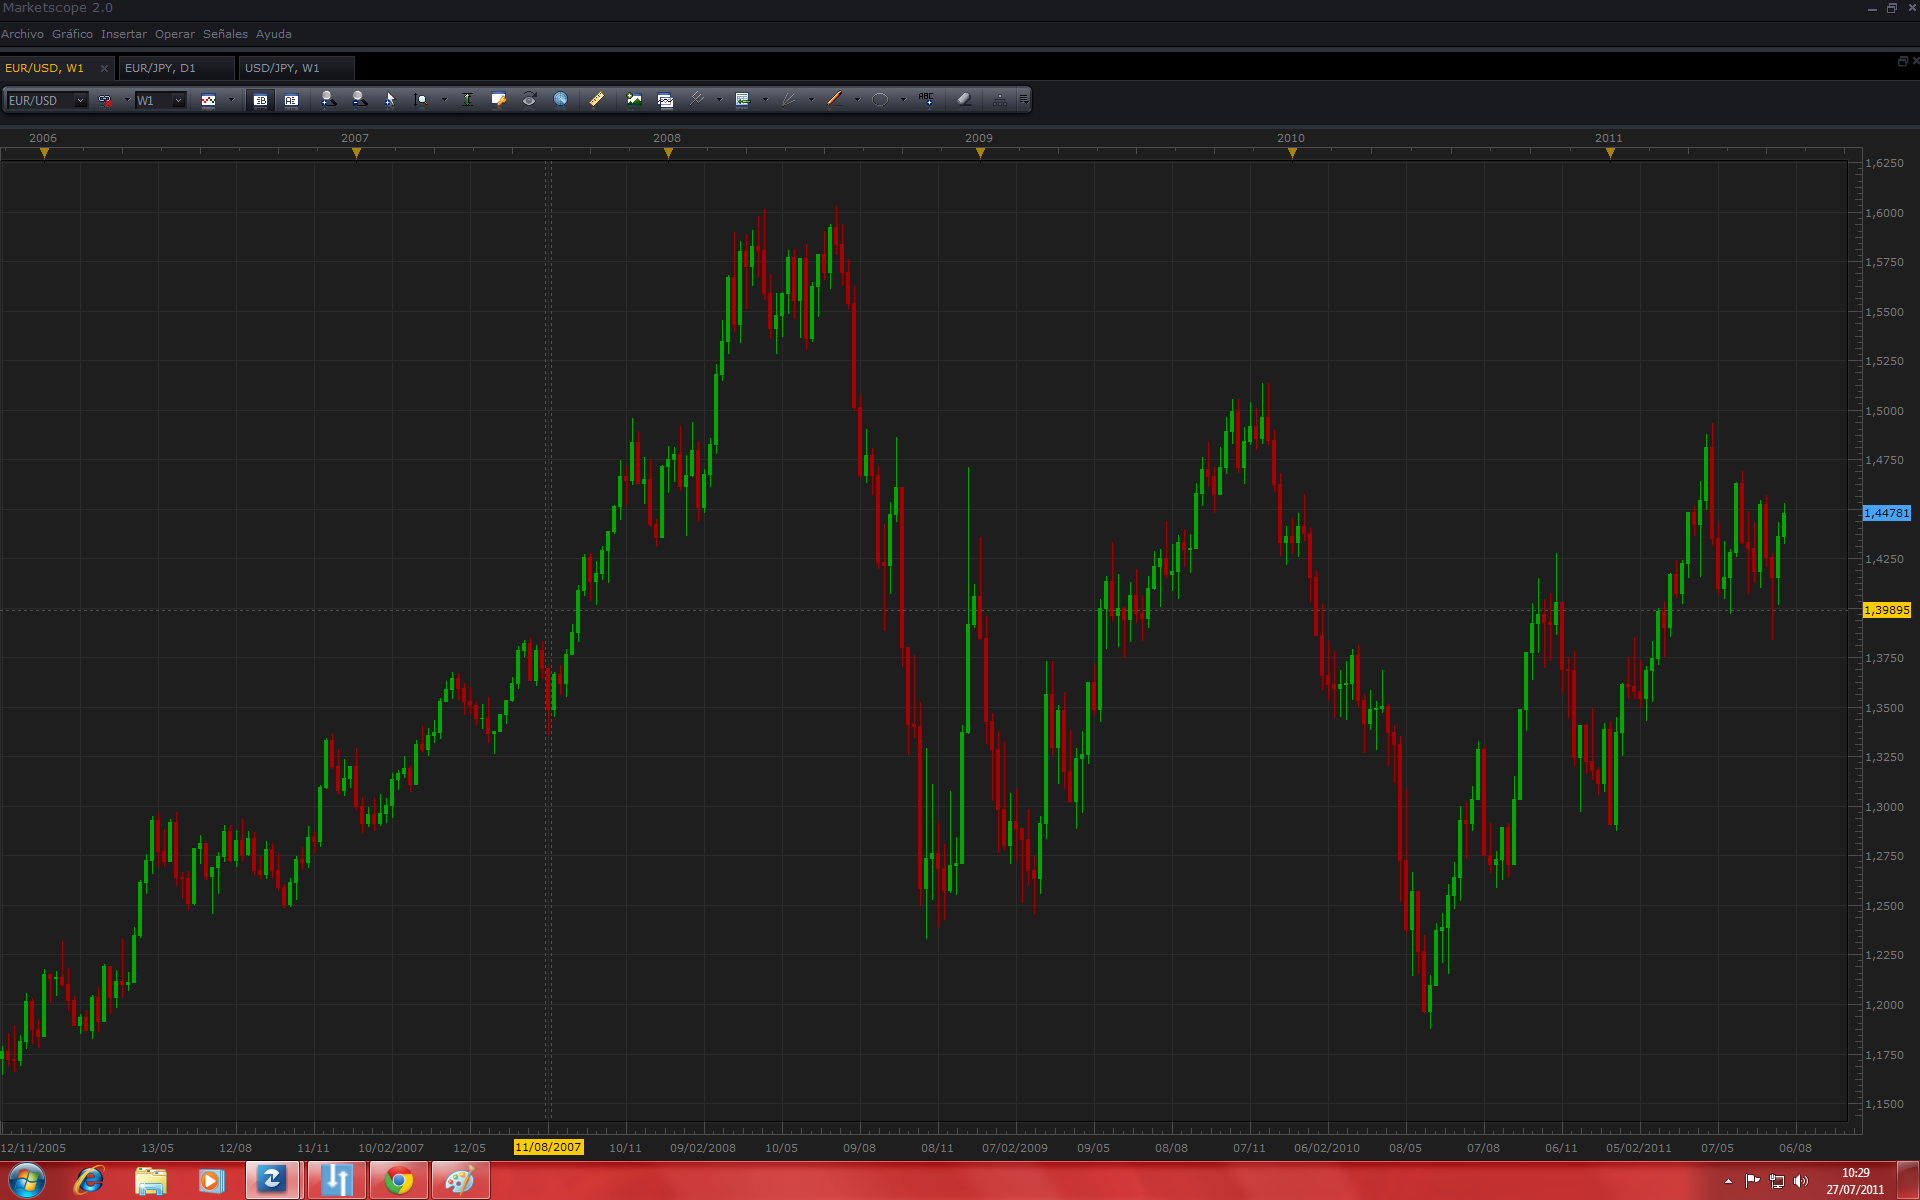Open Google Chrome from taskbar
The image size is (1920, 1200).
tap(399, 1181)
